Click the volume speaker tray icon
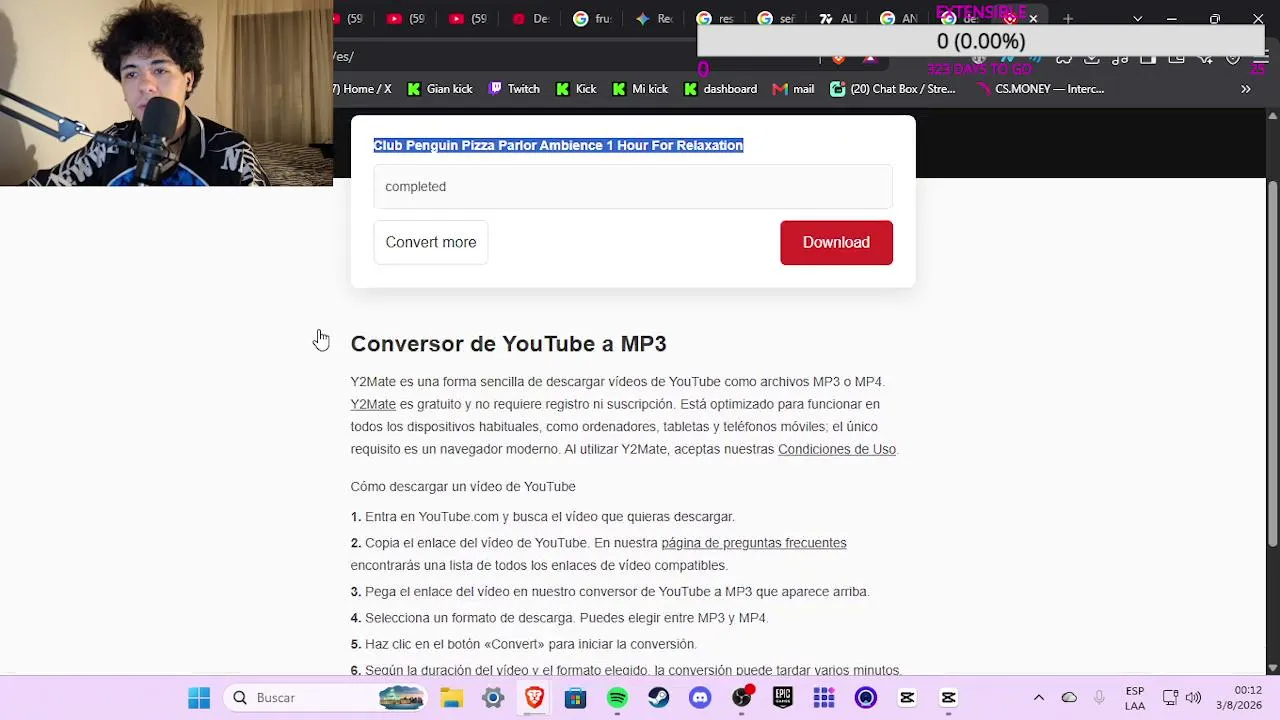Viewport: 1280px width, 720px height. coord(1193,698)
